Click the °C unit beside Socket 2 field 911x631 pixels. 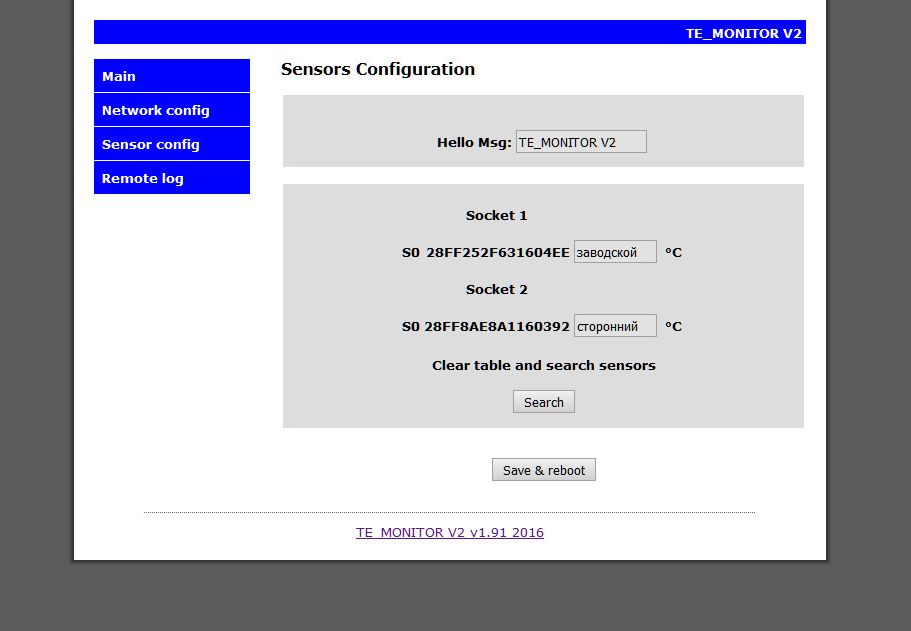(x=673, y=327)
